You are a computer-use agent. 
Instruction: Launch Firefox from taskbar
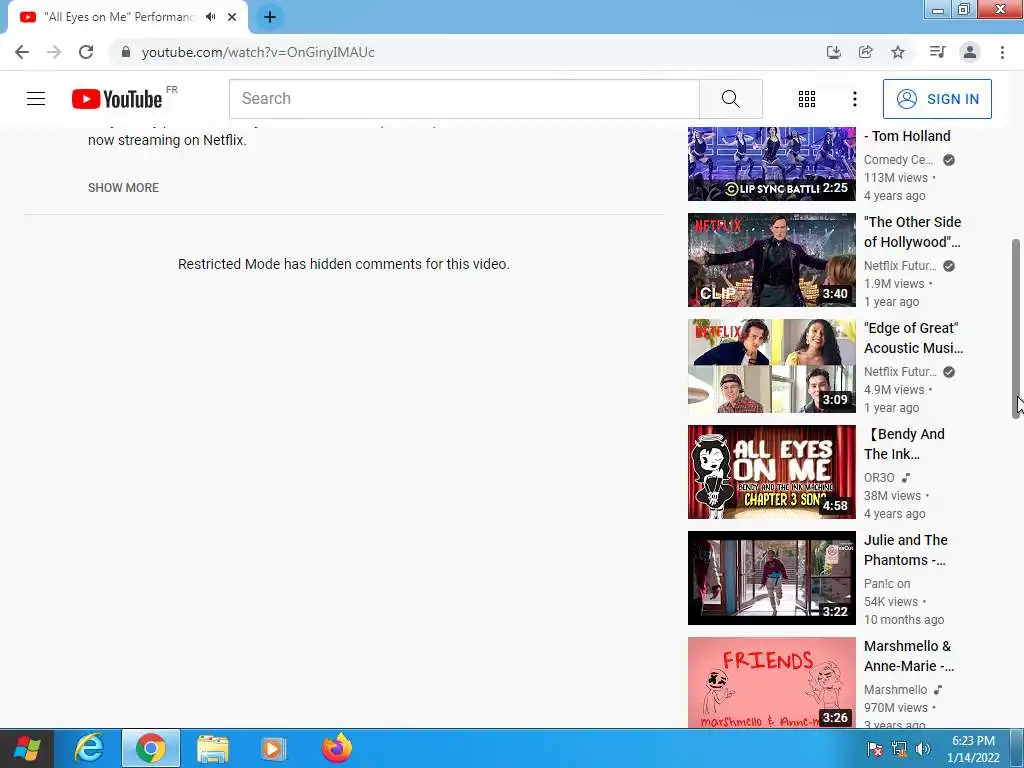tap(337, 748)
